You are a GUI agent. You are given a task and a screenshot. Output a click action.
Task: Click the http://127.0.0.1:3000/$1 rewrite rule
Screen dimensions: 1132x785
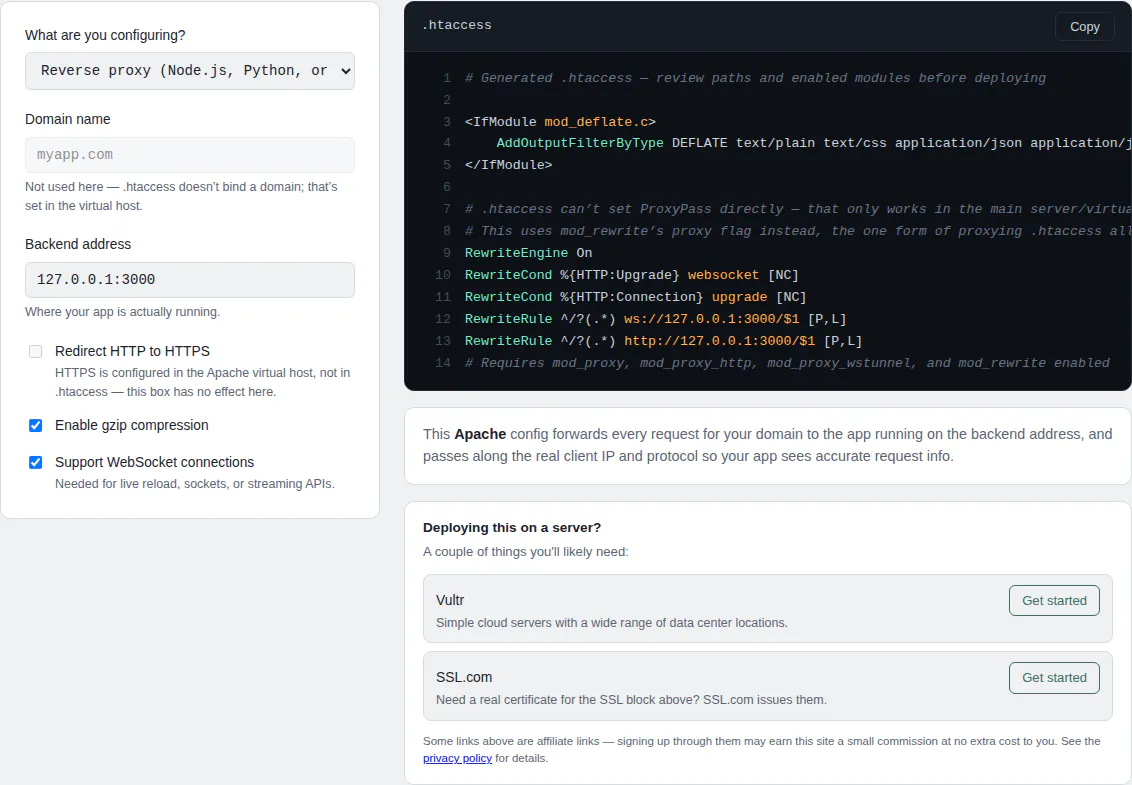[x=663, y=341]
